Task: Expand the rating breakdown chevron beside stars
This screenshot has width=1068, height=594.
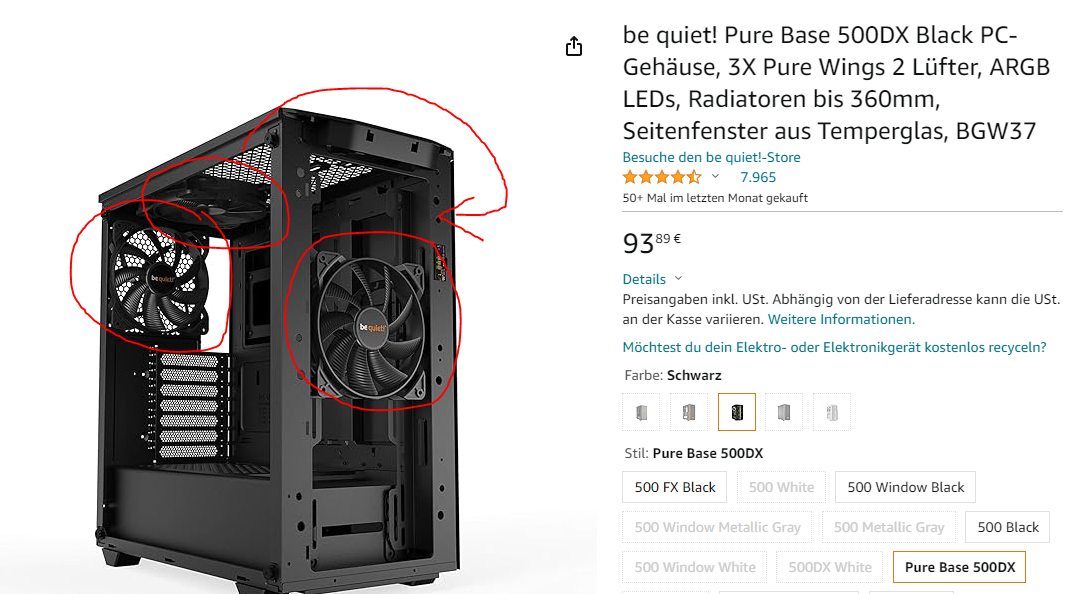Action: pos(715,176)
